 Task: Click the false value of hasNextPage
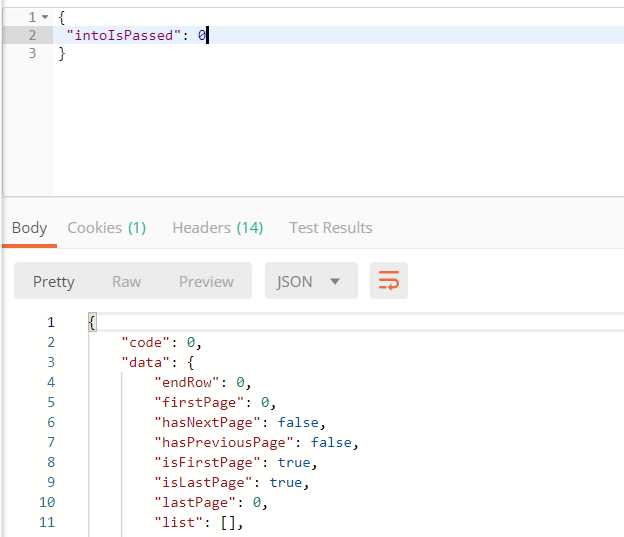click(x=298, y=422)
